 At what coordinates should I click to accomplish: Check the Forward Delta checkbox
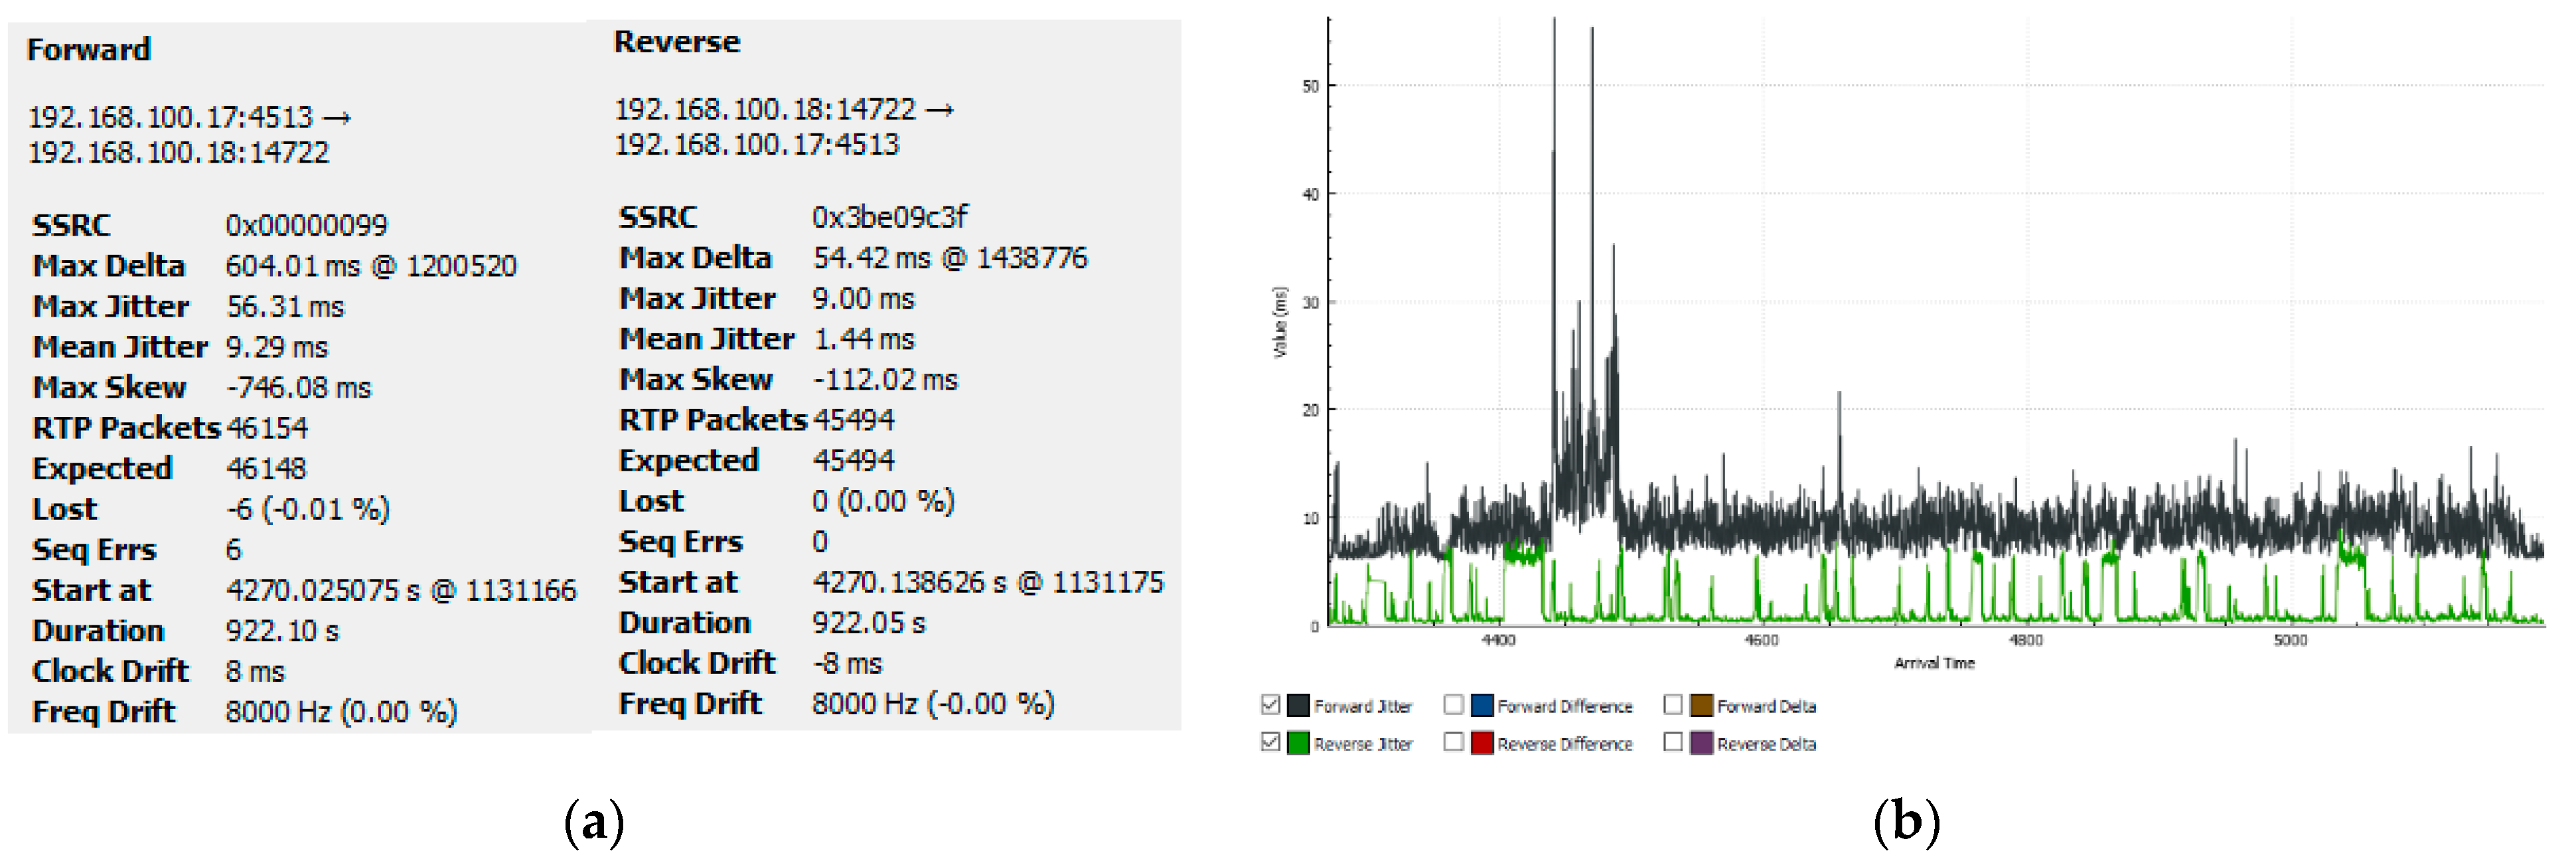click(x=1672, y=705)
